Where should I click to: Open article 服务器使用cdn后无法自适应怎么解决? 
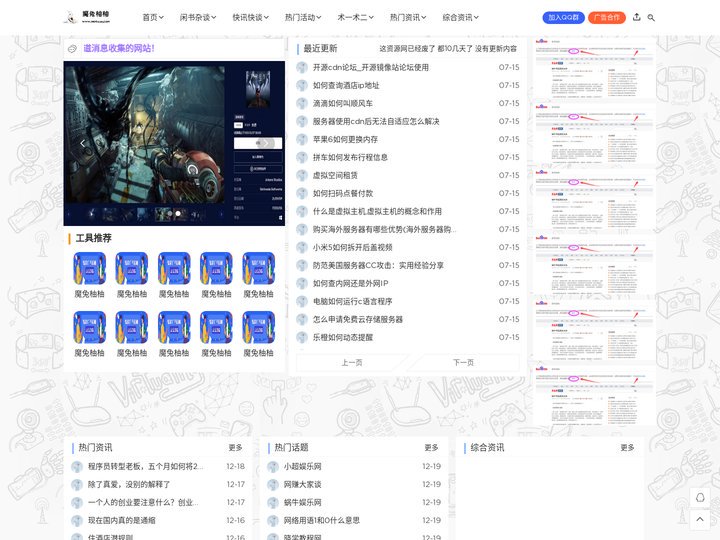point(376,122)
